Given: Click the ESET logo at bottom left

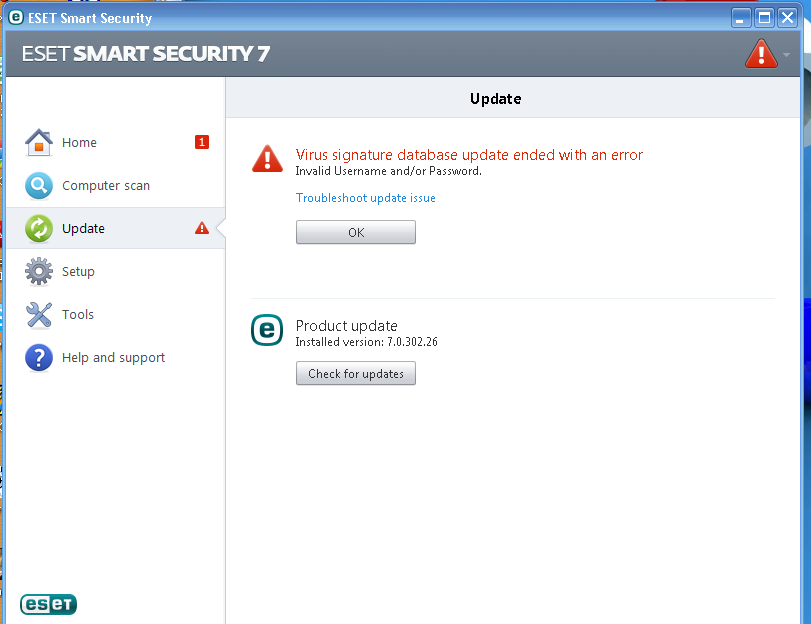Looking at the screenshot, I should pos(49,604).
